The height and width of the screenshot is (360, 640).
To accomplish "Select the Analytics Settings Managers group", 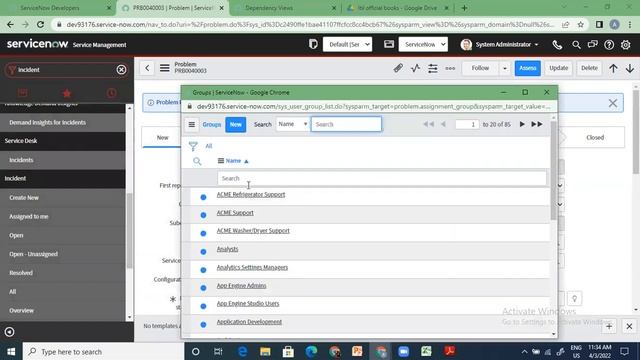I will pos(252,267).
